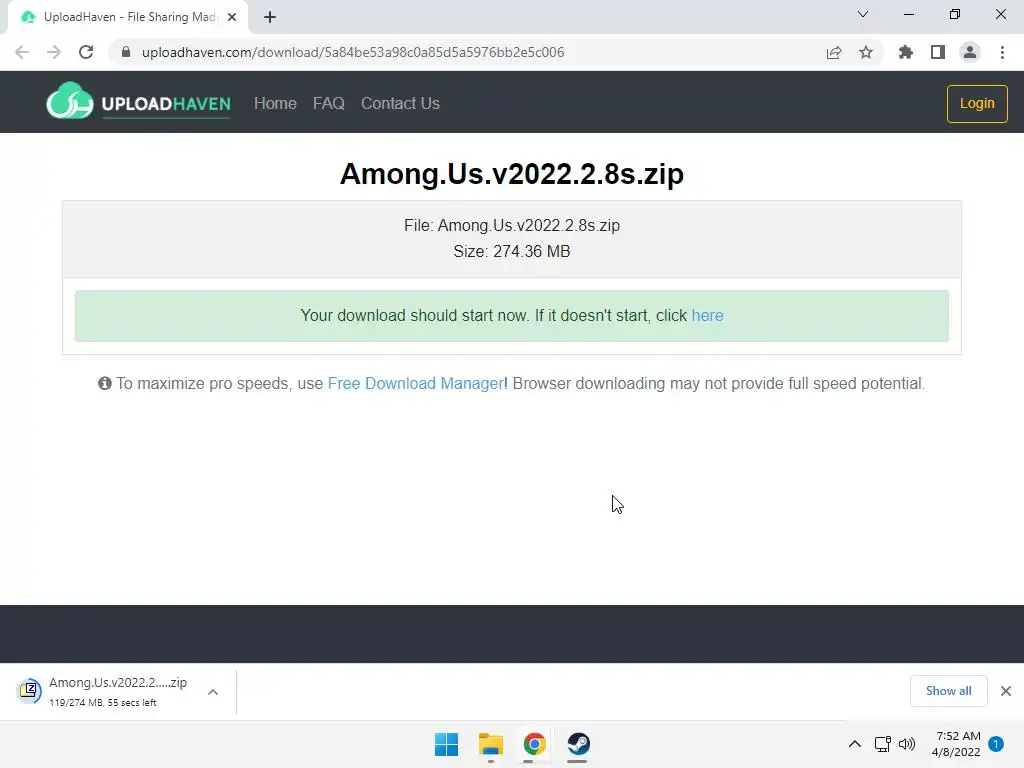Click the Among.Us zip download item

[118, 692]
